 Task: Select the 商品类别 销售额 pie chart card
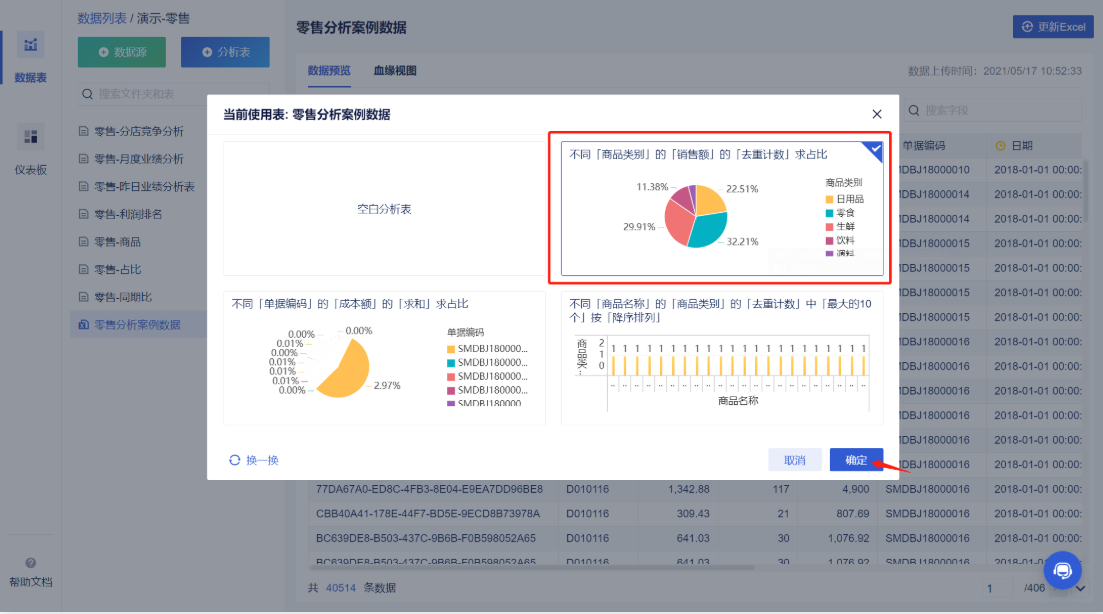click(722, 208)
